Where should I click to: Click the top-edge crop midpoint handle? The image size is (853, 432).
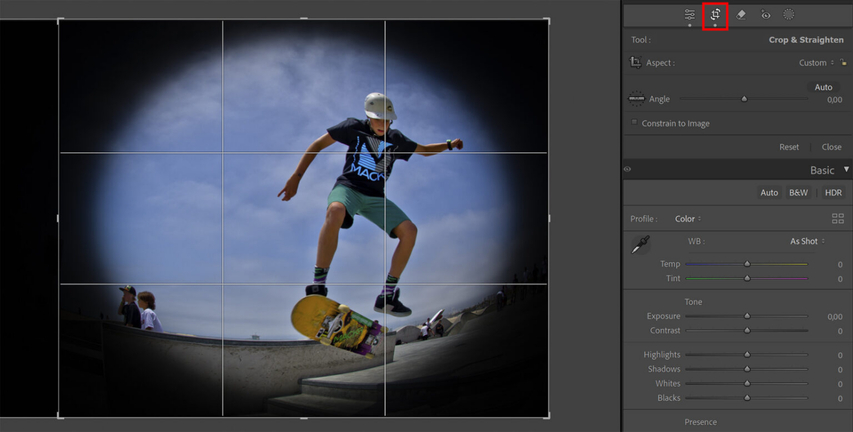pos(304,19)
